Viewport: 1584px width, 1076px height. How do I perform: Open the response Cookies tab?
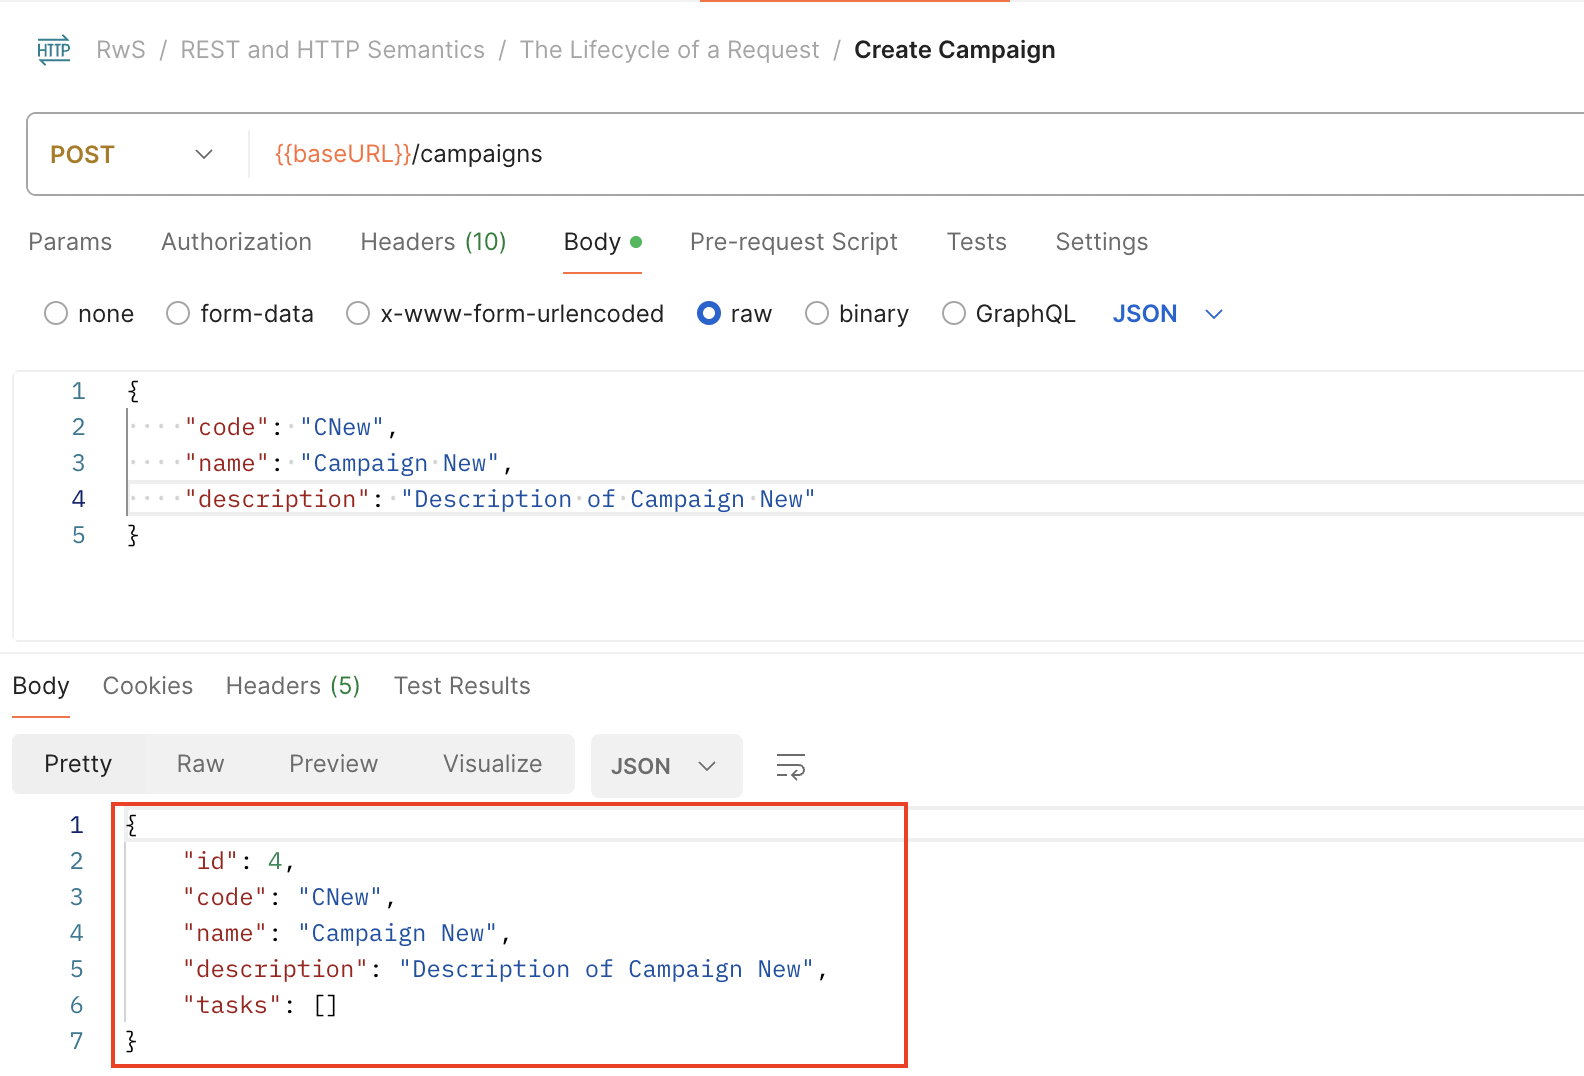pos(148,686)
